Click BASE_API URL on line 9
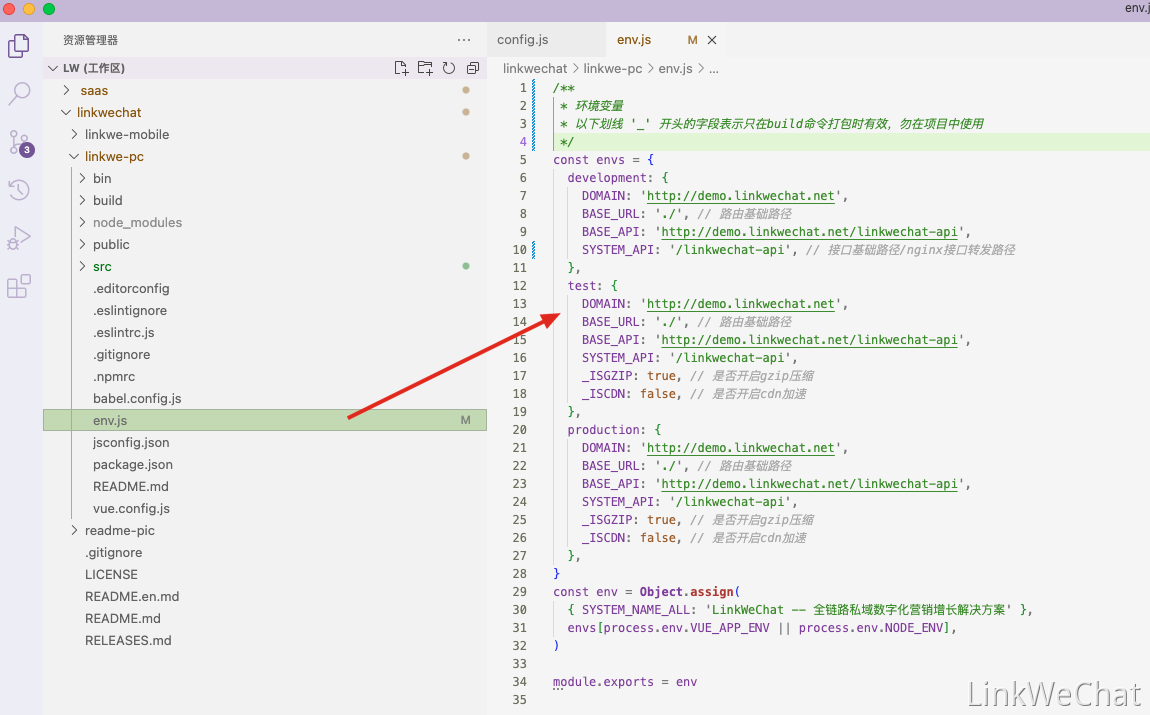The height and width of the screenshot is (715, 1150). pyautogui.click(x=809, y=232)
